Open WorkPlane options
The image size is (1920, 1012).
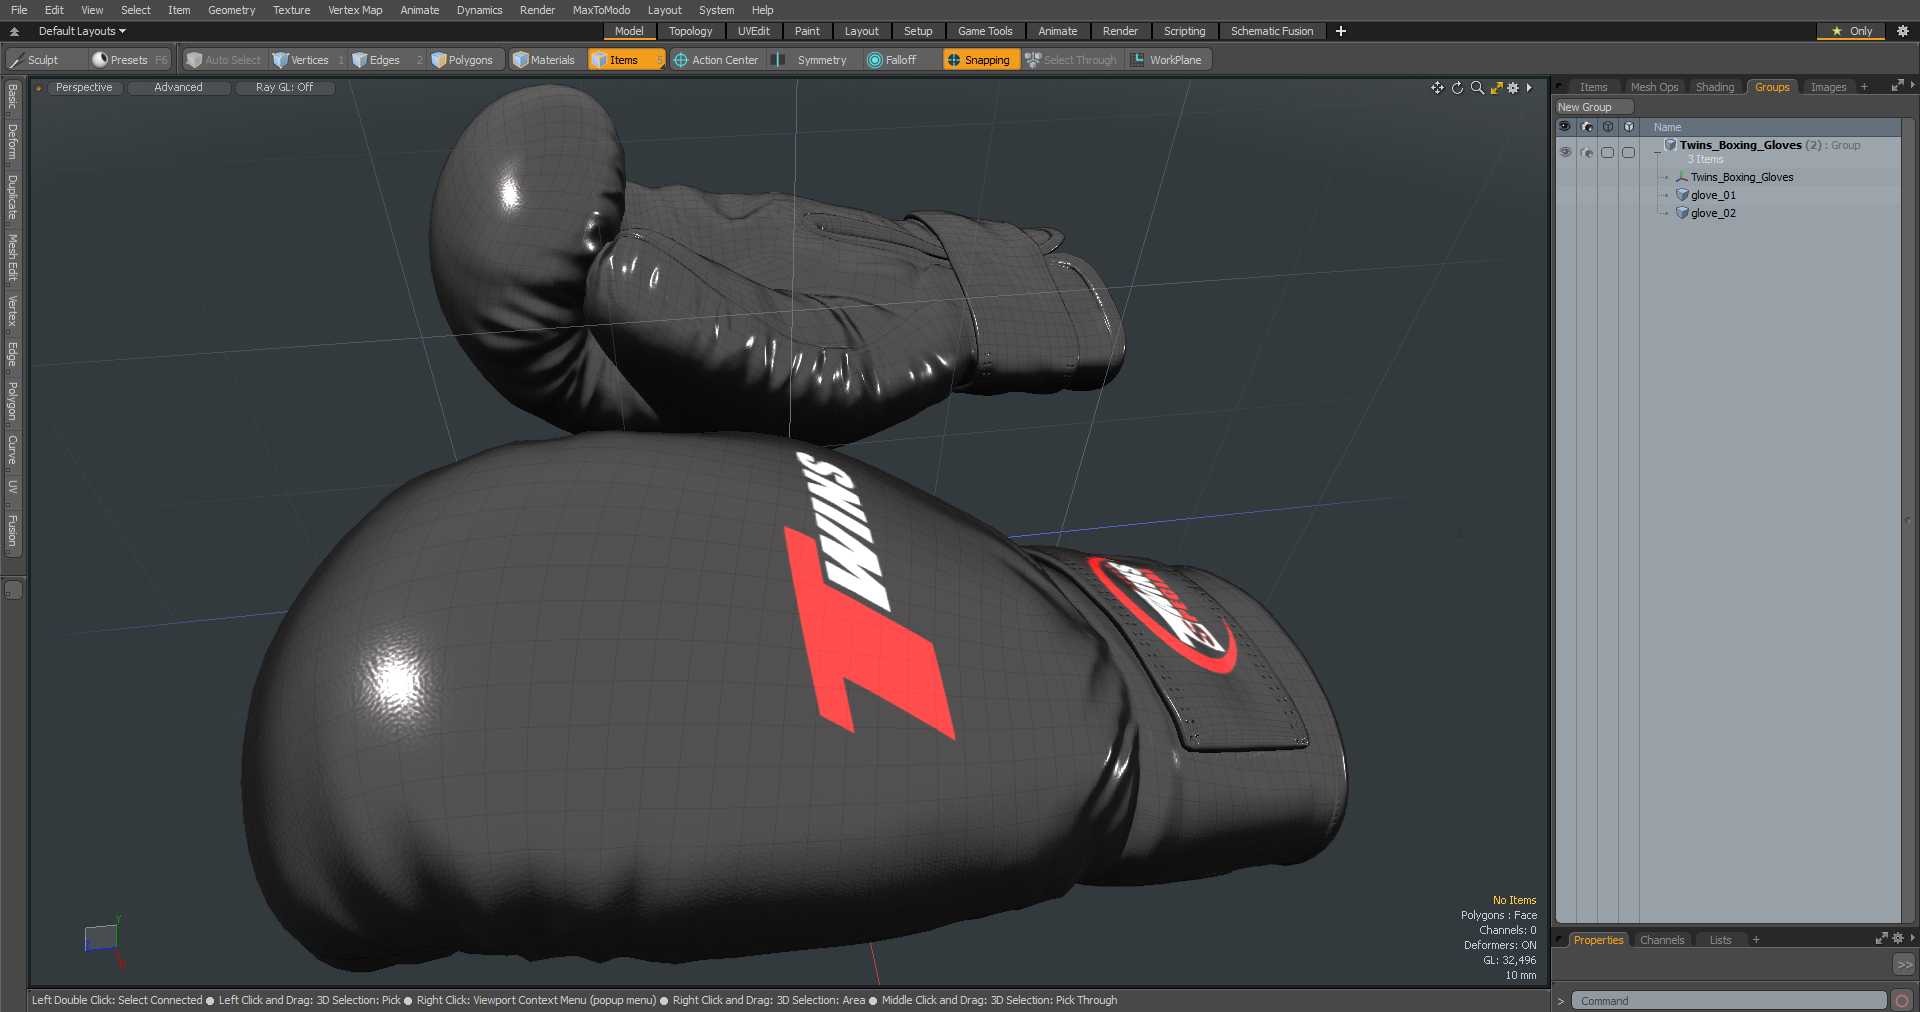pos(1168,60)
